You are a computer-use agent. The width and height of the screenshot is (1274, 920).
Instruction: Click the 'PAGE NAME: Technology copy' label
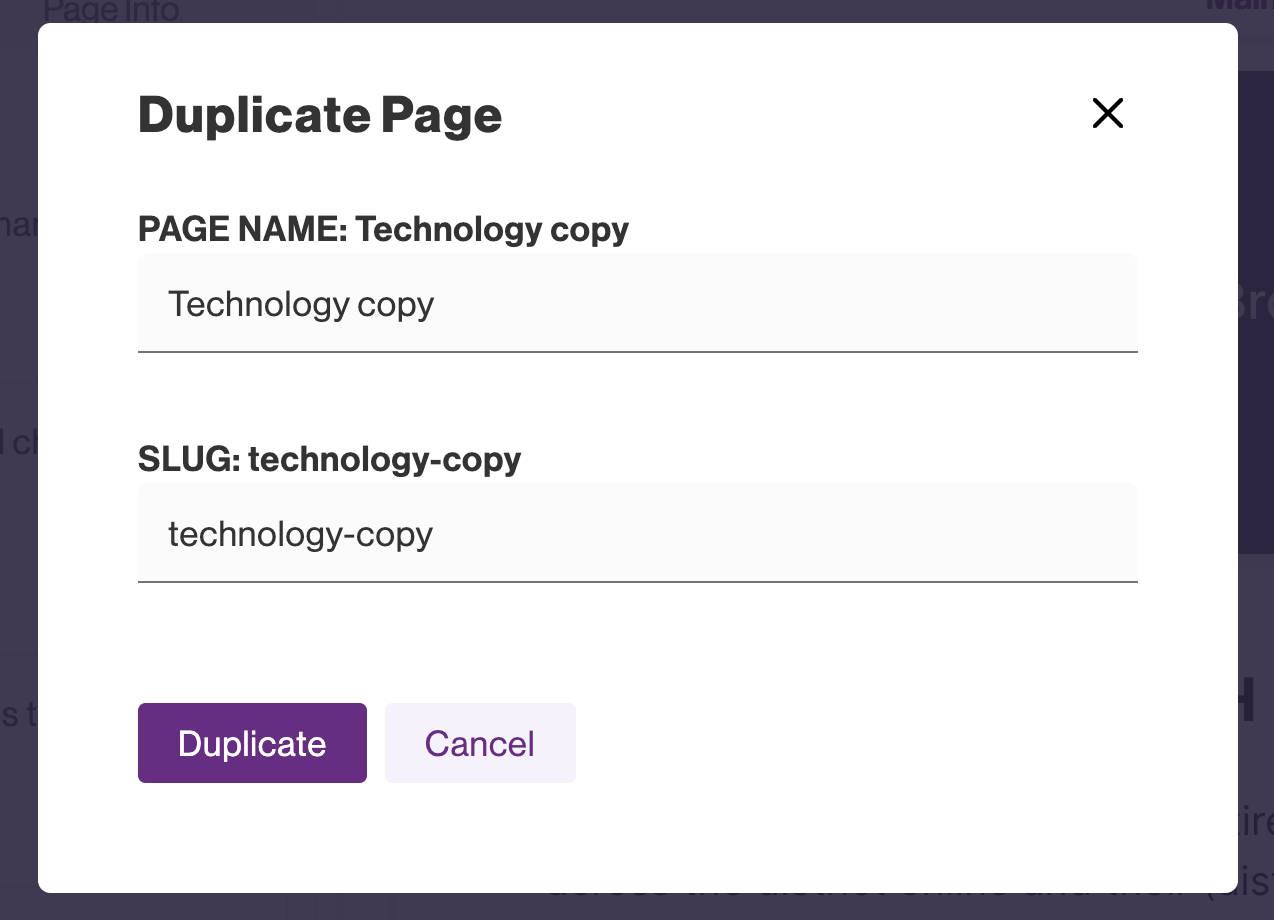[383, 230]
